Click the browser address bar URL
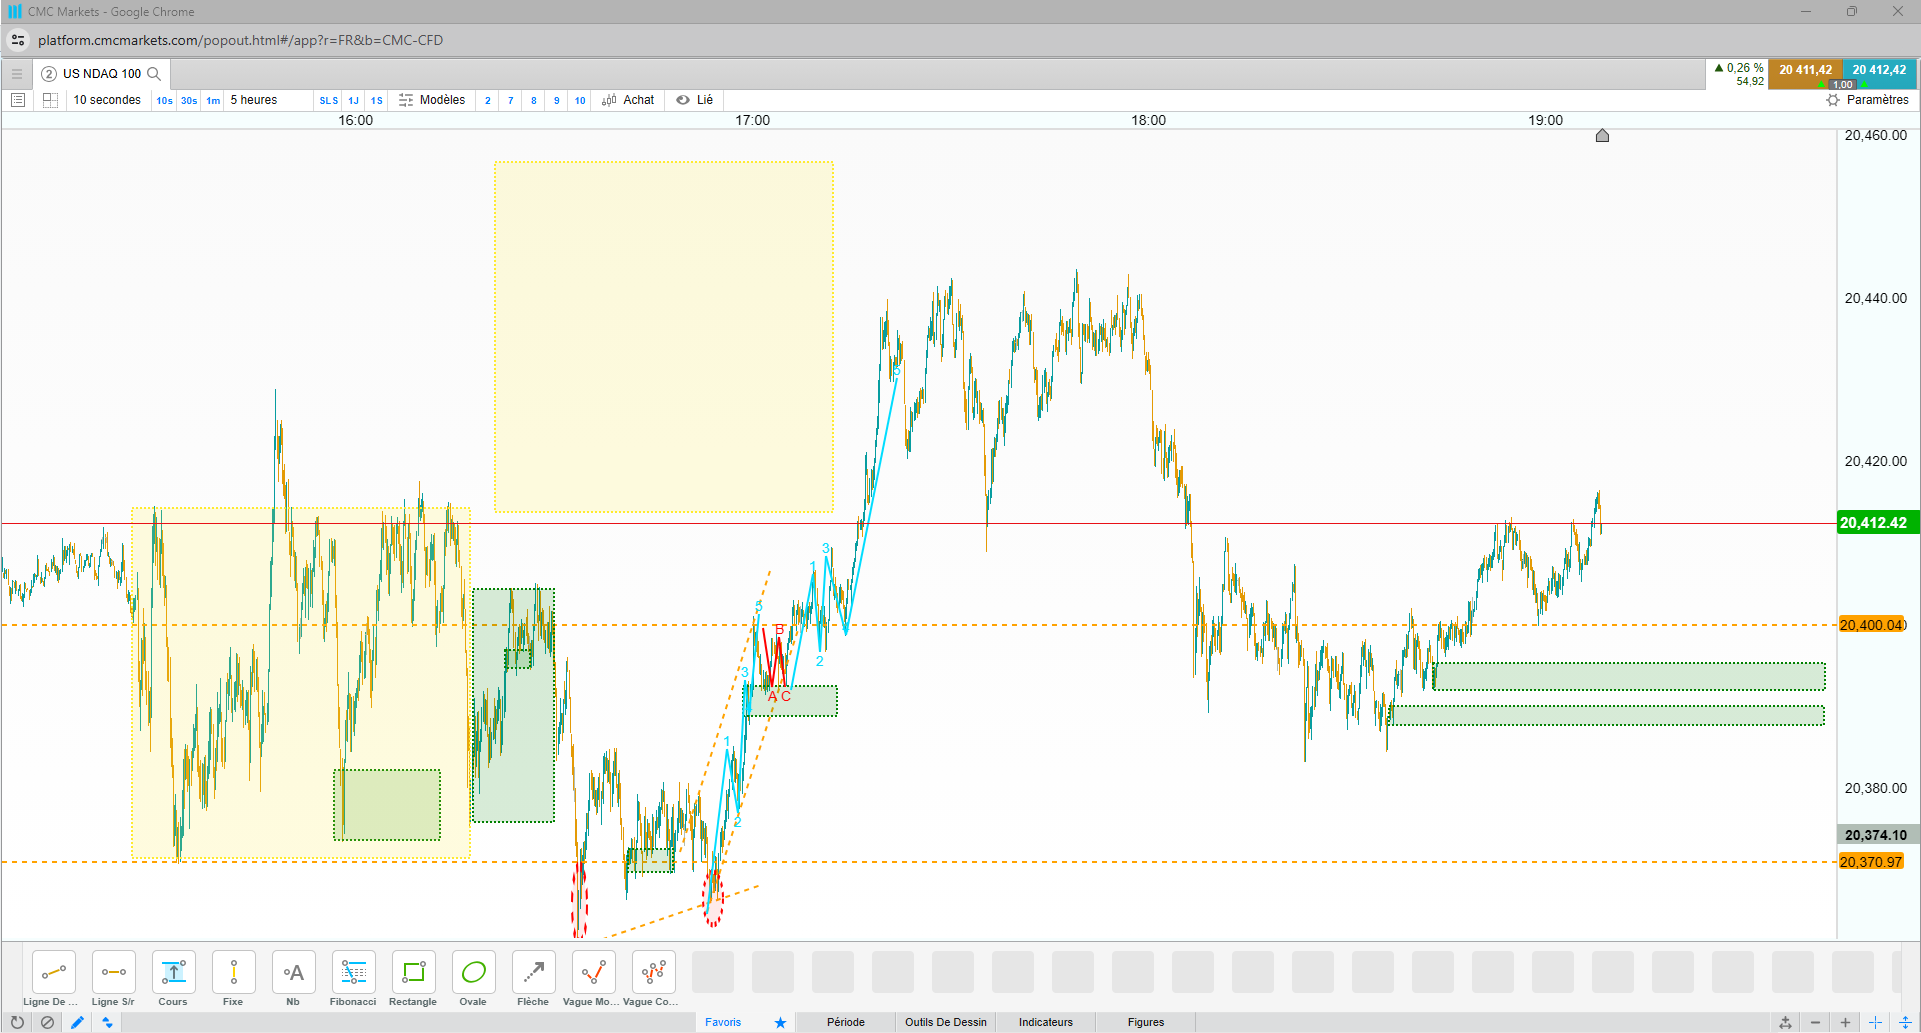Viewport: 1921px width, 1033px height. 240,40
